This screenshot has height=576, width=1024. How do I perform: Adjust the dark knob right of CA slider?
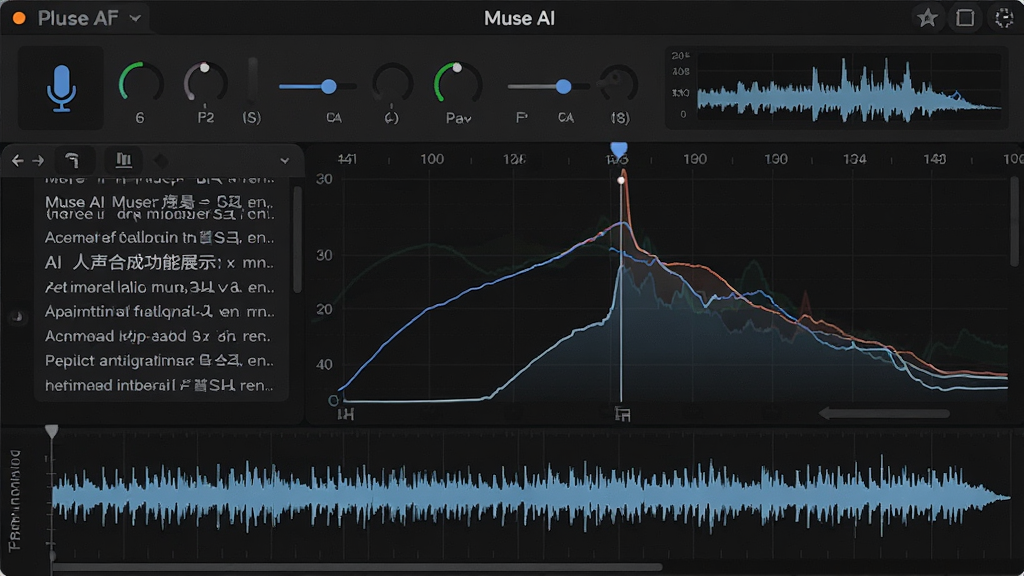pyautogui.click(x=392, y=84)
